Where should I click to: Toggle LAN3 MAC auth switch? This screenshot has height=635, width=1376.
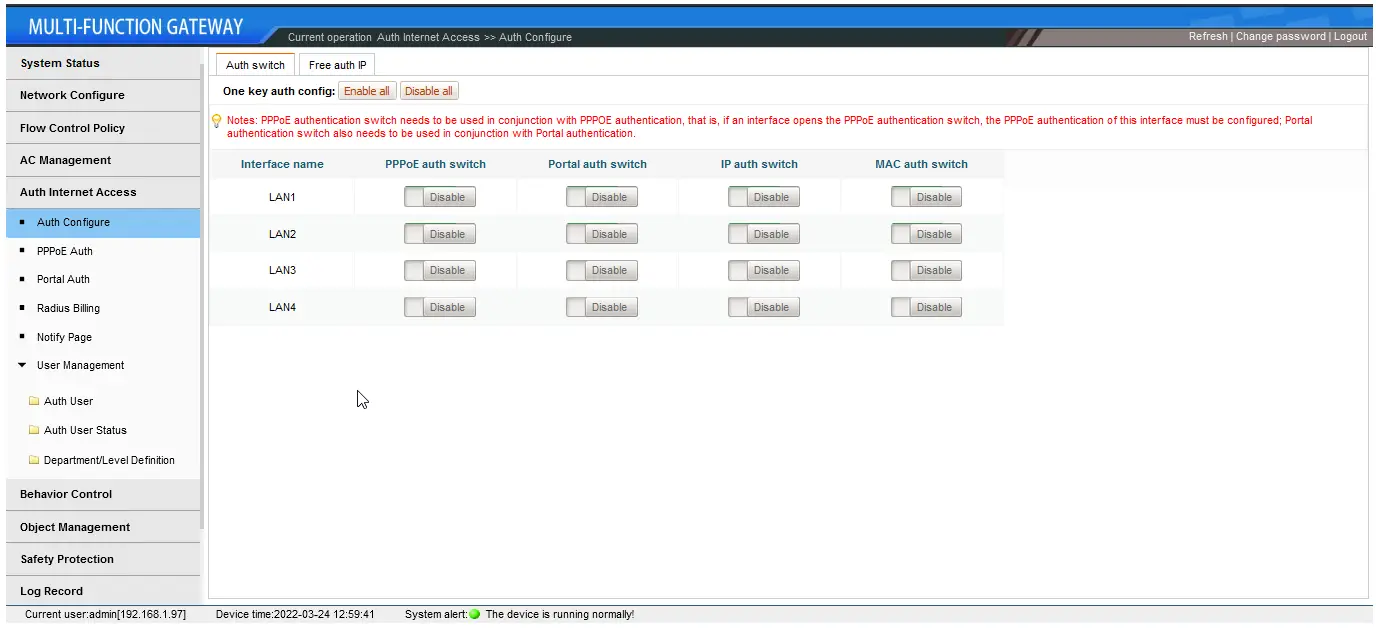[927, 270]
